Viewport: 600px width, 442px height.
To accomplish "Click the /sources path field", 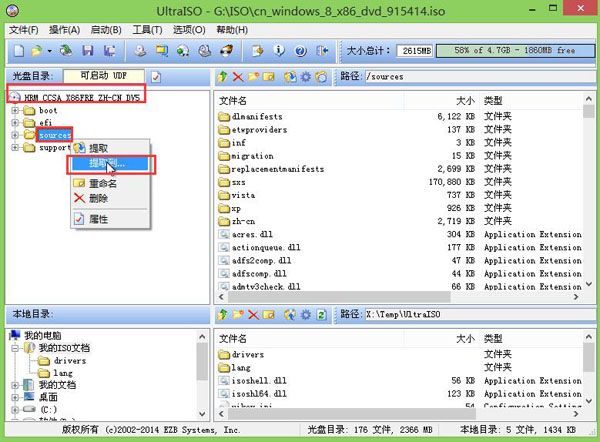I will click(x=479, y=77).
